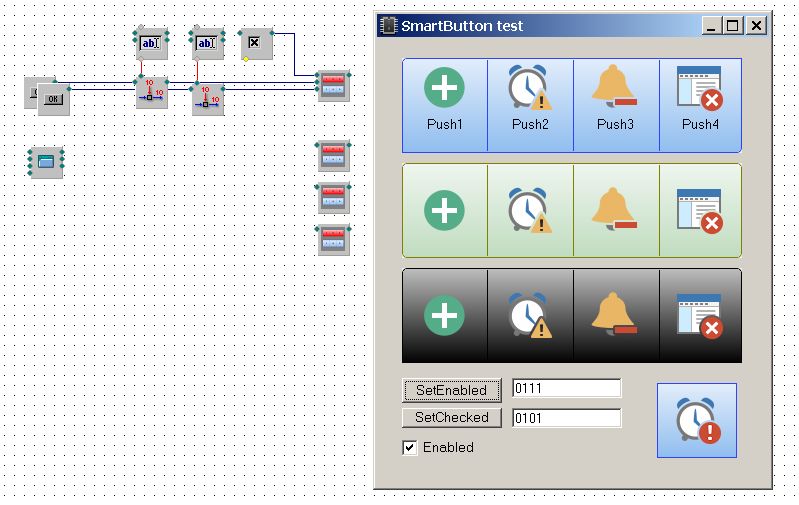Select the topmost smart button panel node
The height and width of the screenshot is (505, 799).
tap(333, 85)
